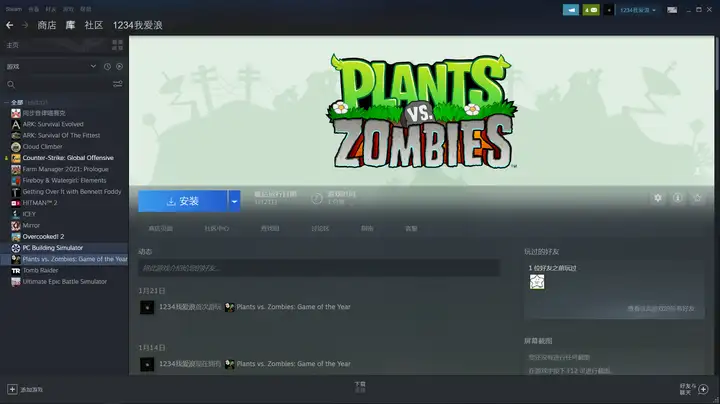Viewport: 720px width, 404px height.
Task: Open the 游戏 menu in the menu bar
Action: pyautogui.click(x=68, y=9)
